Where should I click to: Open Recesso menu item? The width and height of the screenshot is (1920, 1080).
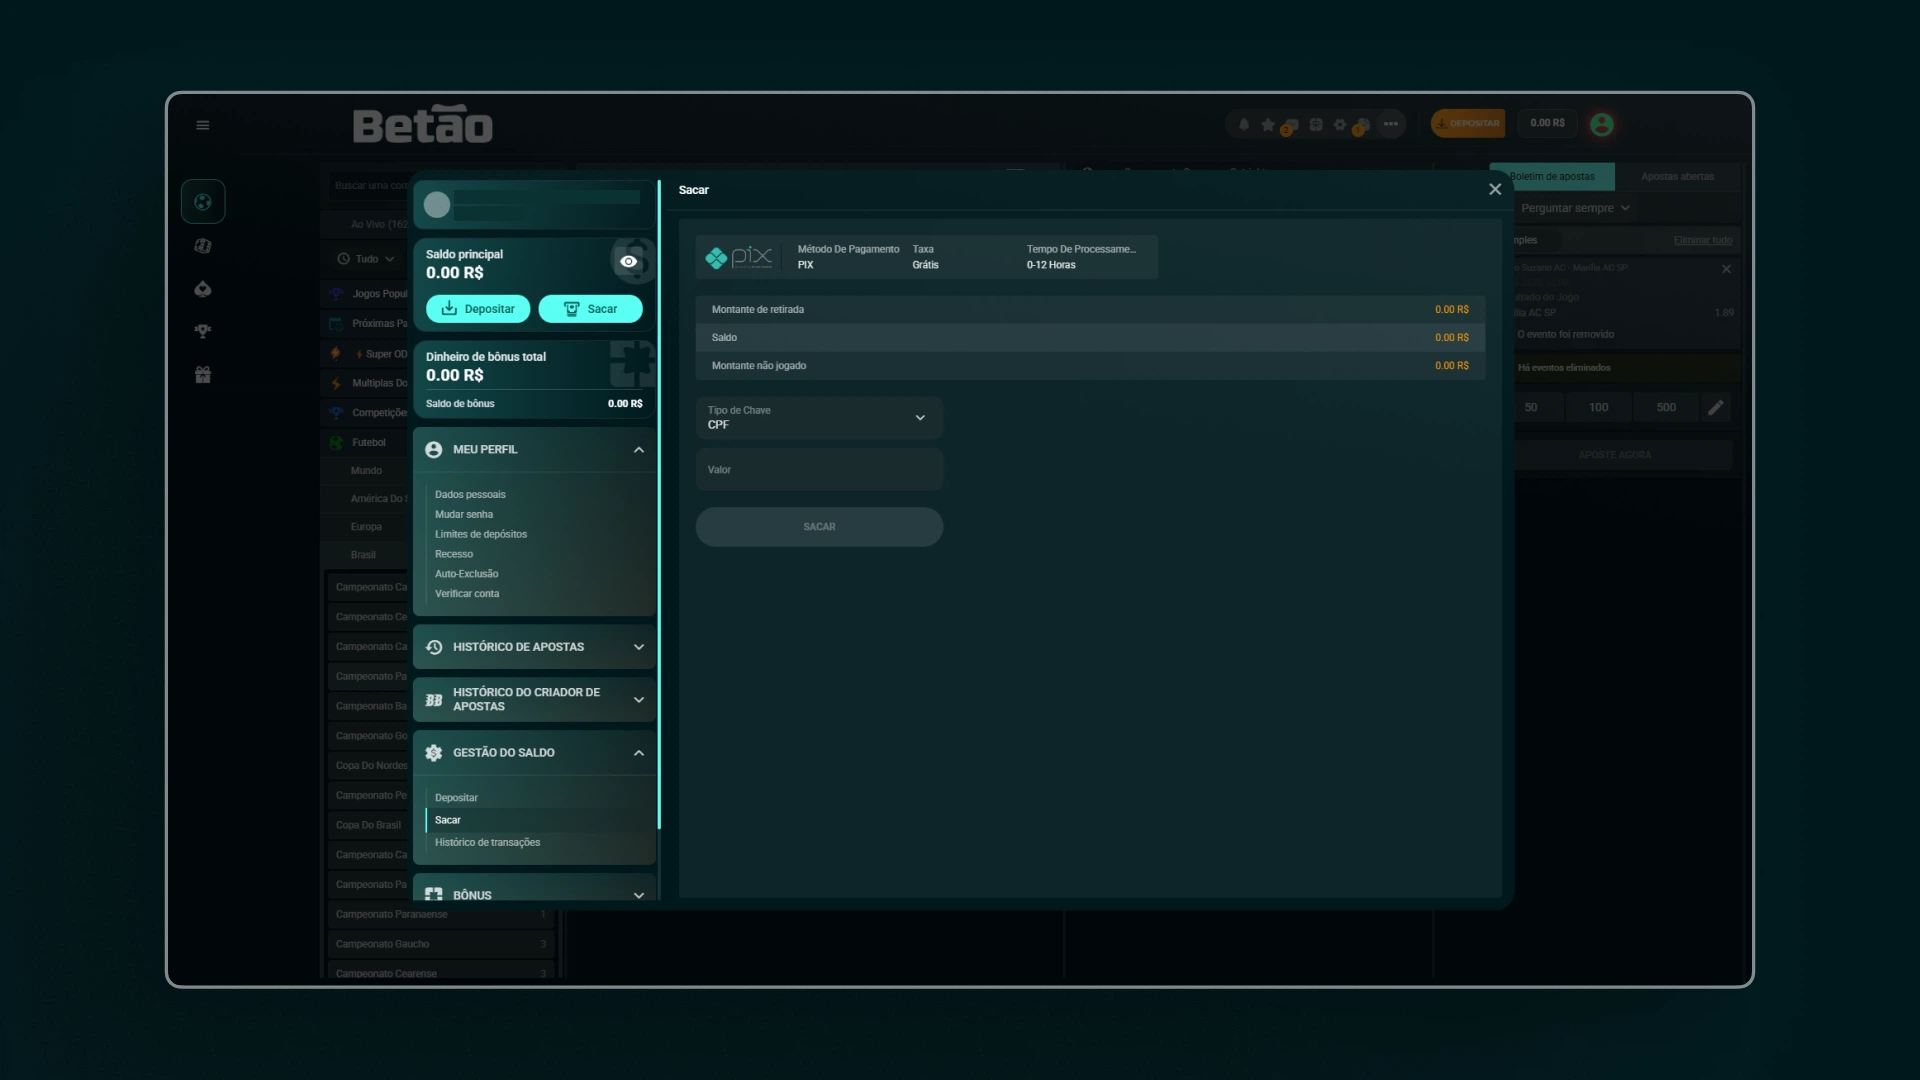pyautogui.click(x=454, y=555)
